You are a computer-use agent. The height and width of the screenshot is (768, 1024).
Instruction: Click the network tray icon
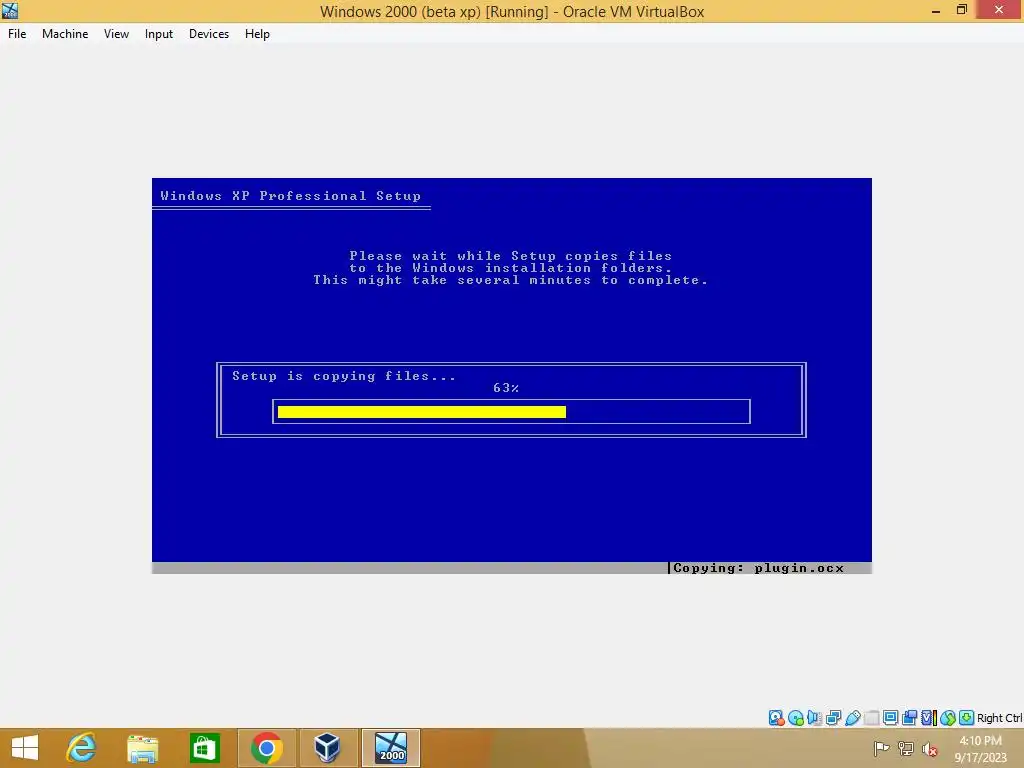906,748
